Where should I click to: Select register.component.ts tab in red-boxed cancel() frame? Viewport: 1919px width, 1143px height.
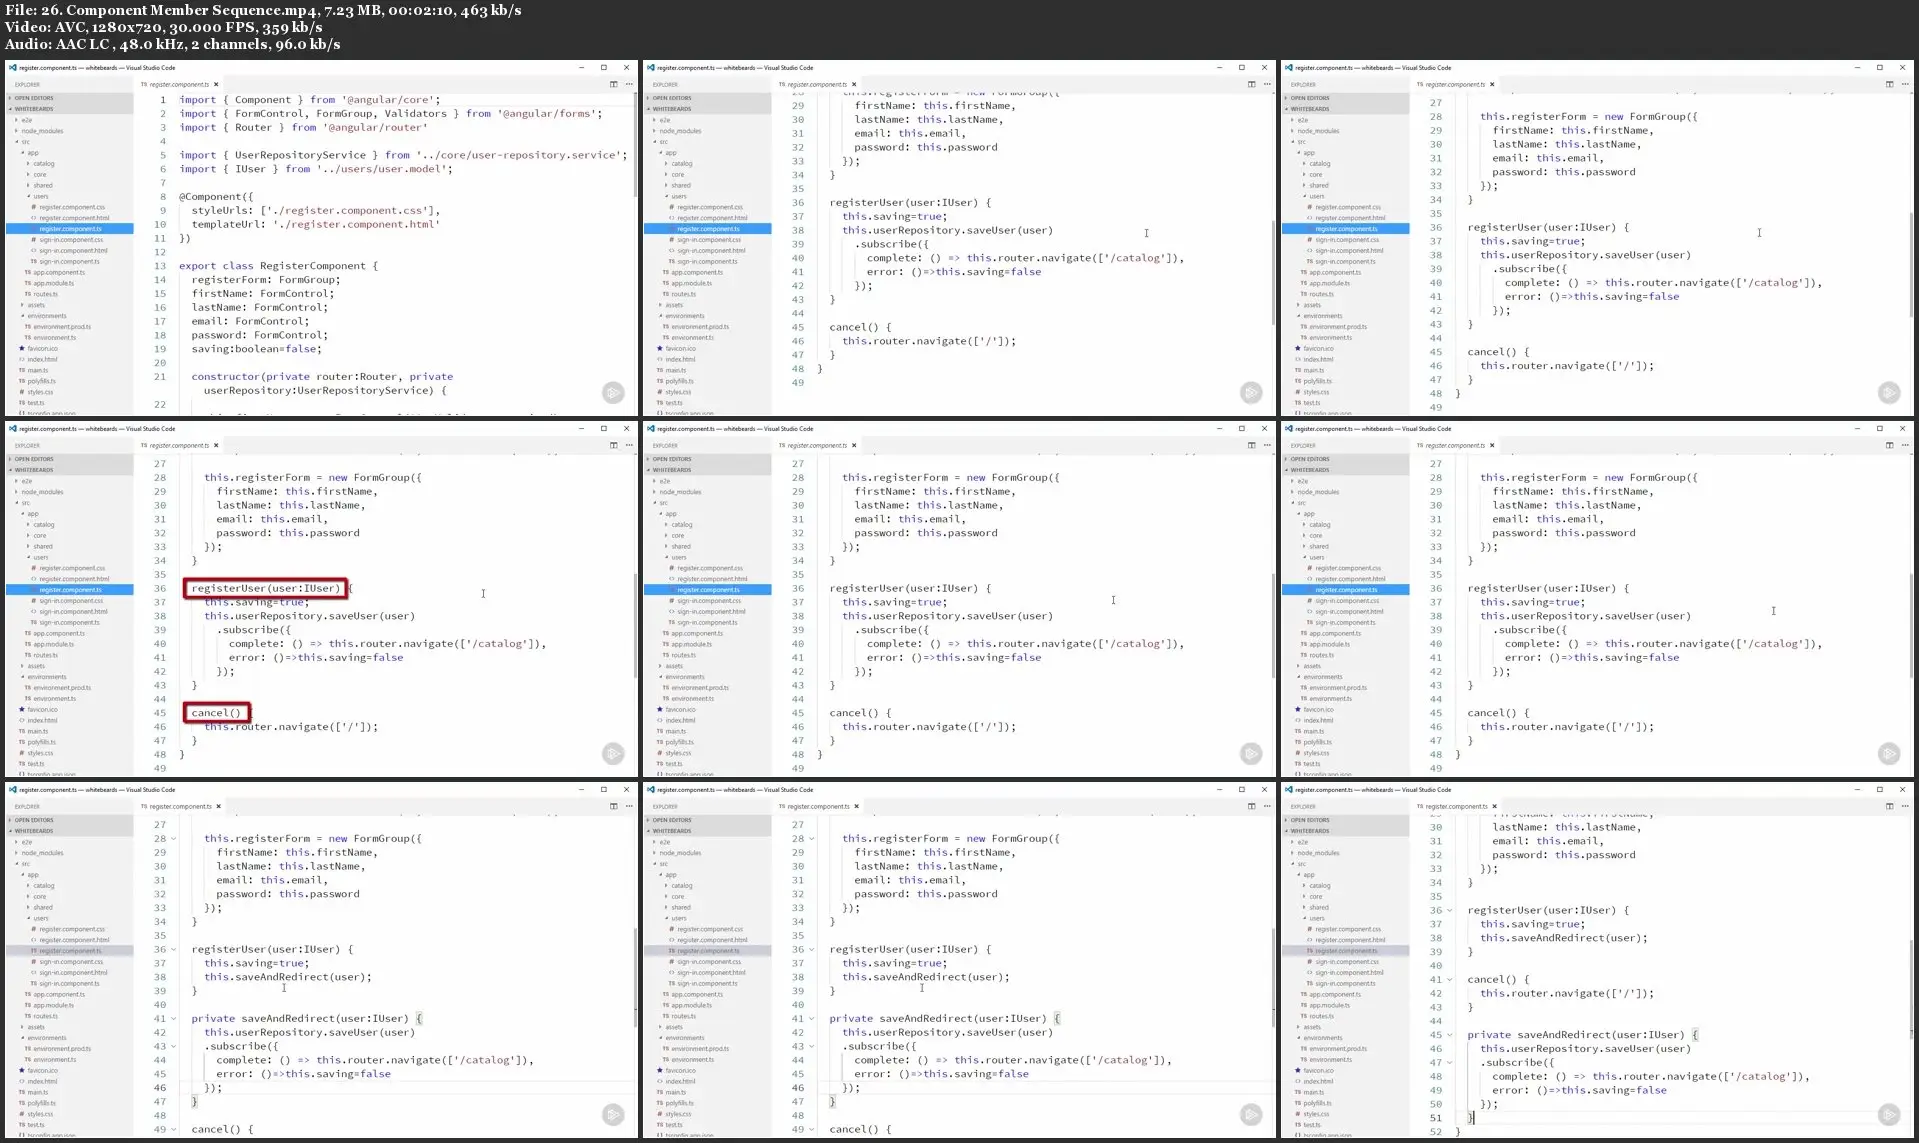tap(178, 445)
